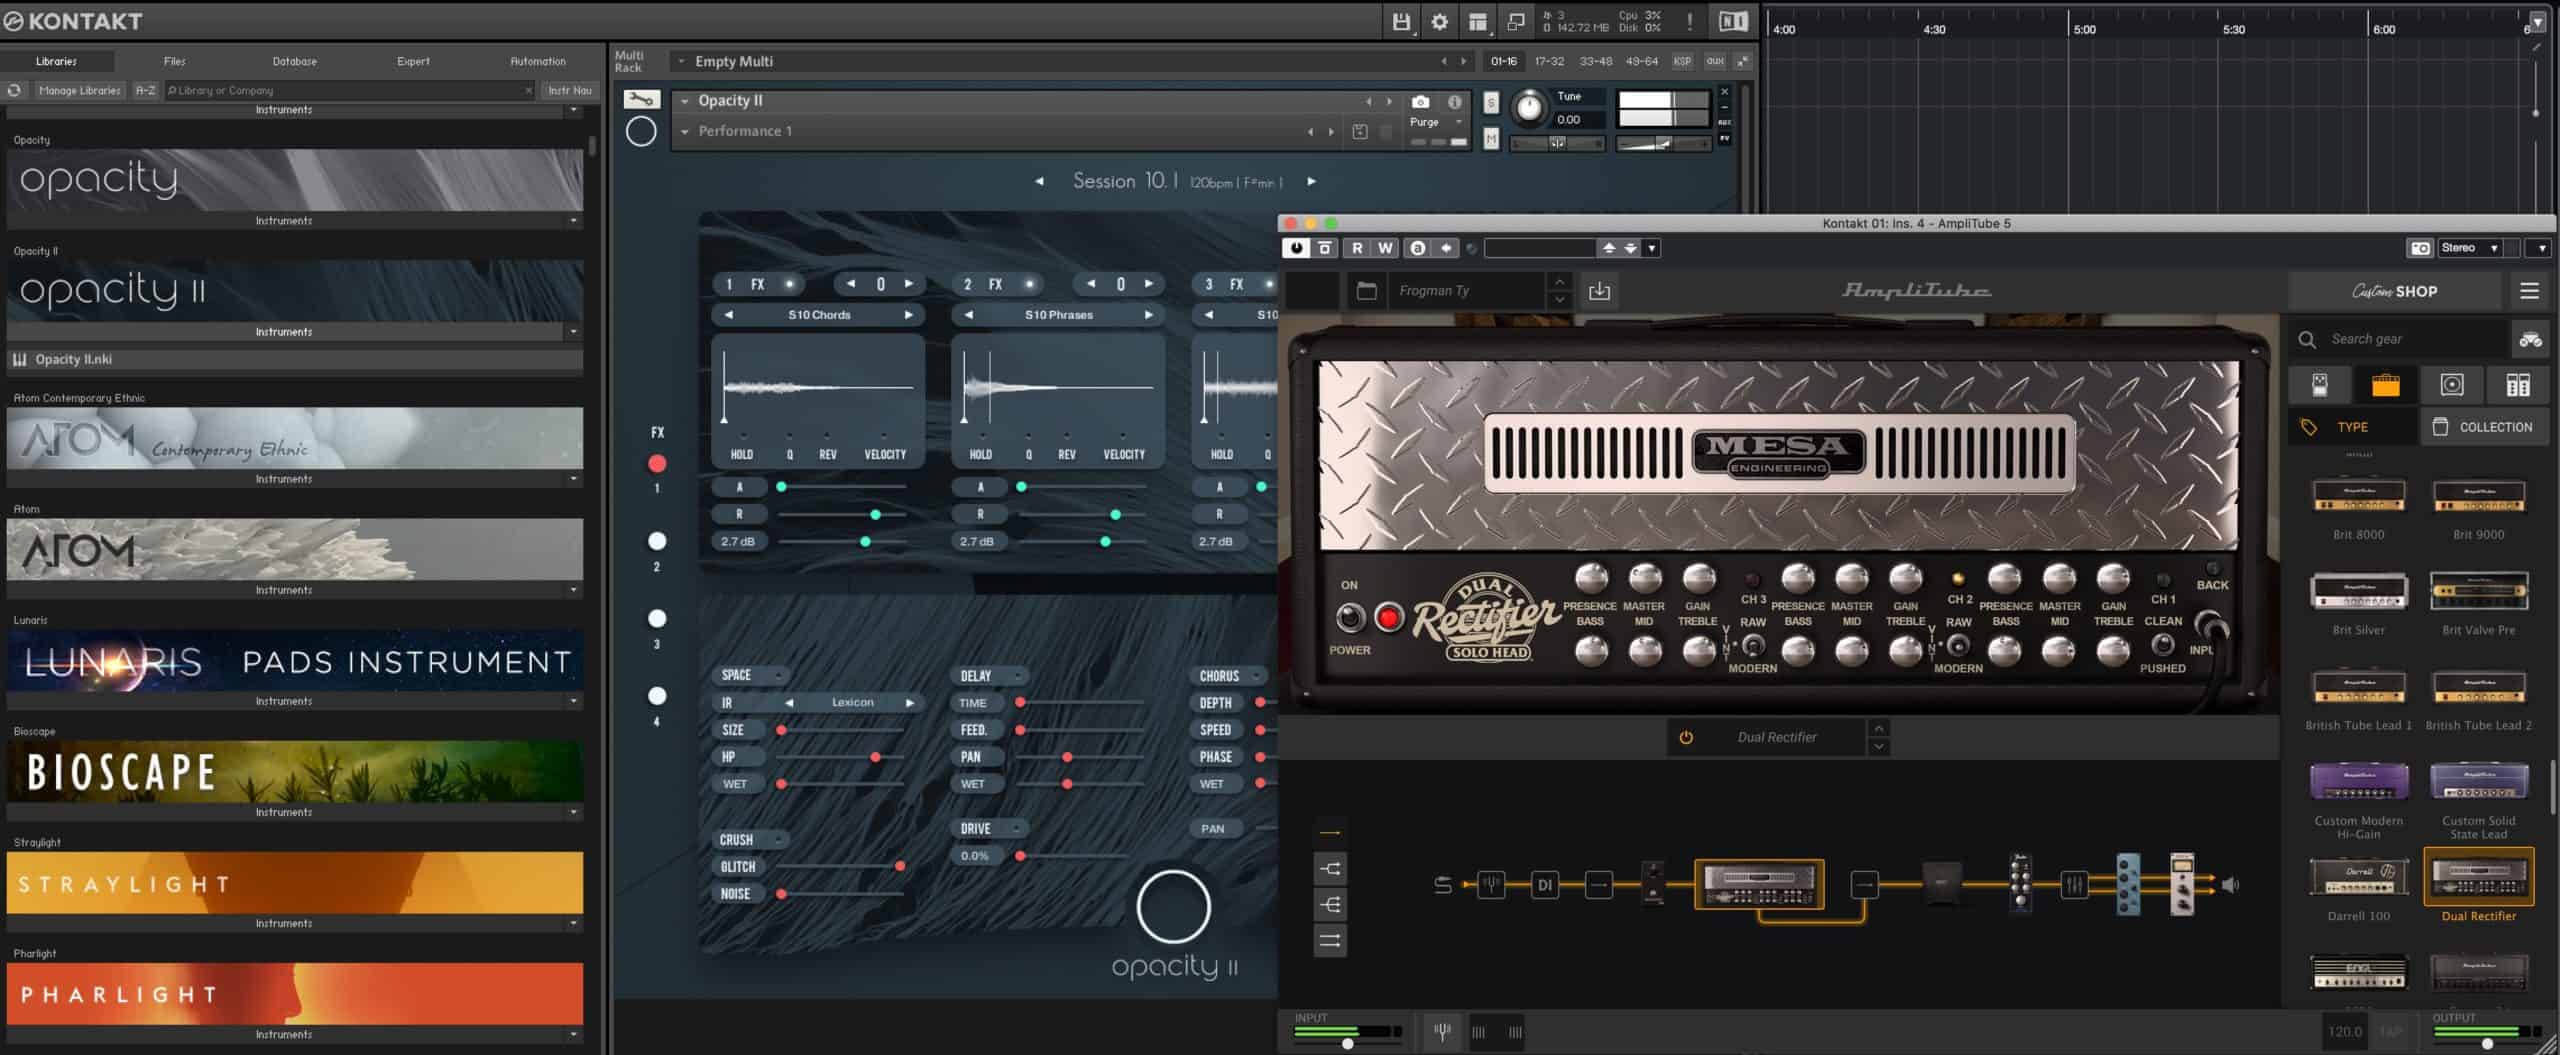Switch to the Files tab
The height and width of the screenshot is (1055, 2560).
(x=175, y=61)
